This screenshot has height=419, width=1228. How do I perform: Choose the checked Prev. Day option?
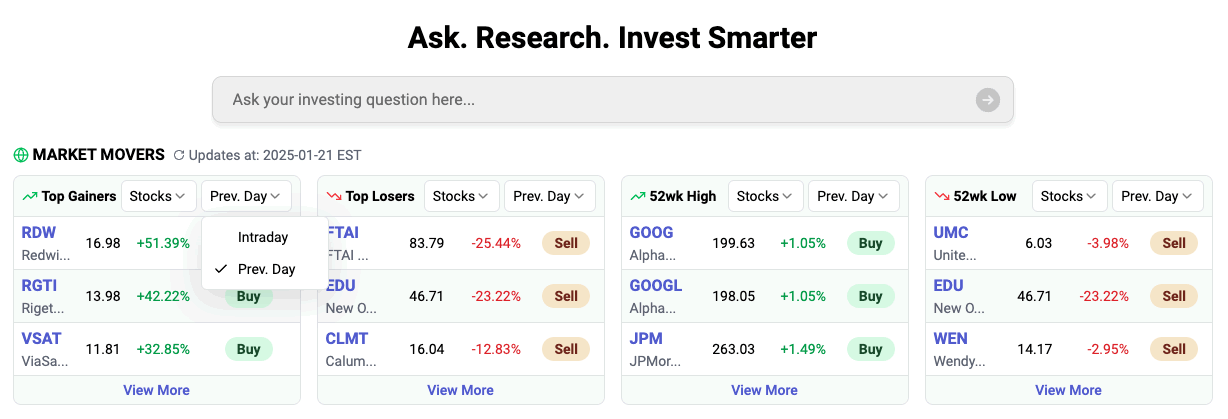tap(266, 269)
